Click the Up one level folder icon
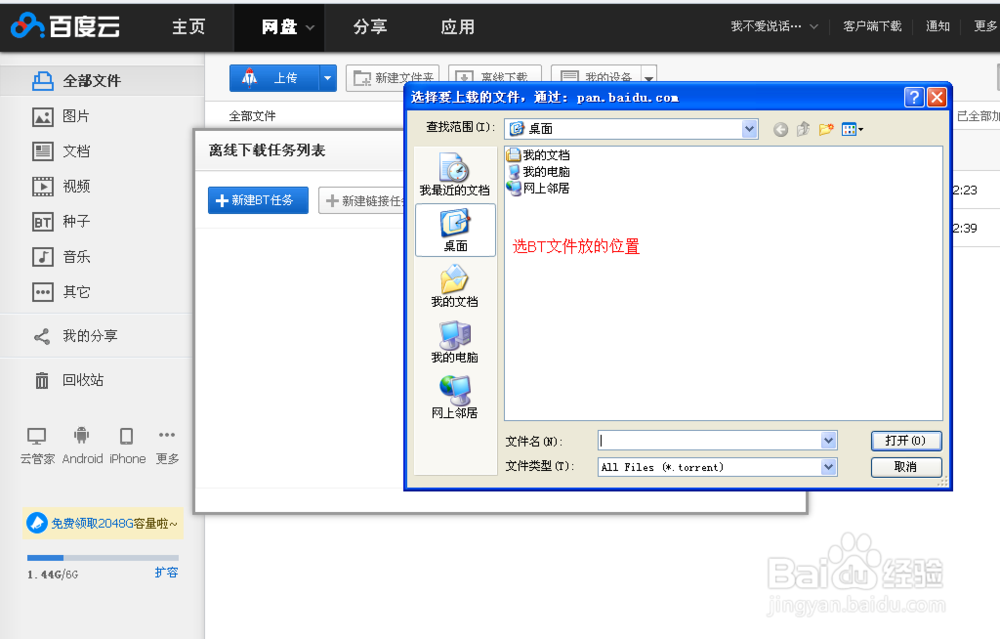 point(803,129)
